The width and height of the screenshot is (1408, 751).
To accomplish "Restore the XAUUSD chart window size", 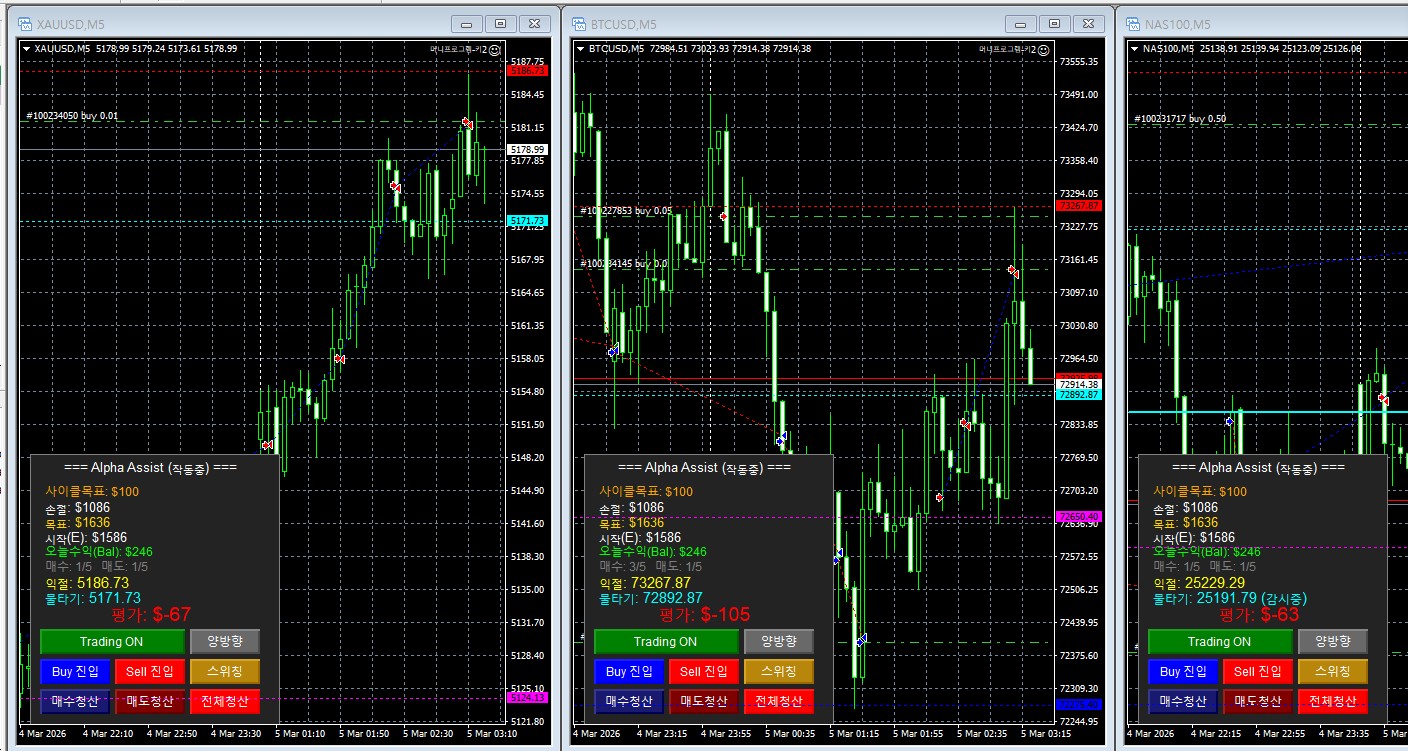I will pos(501,24).
